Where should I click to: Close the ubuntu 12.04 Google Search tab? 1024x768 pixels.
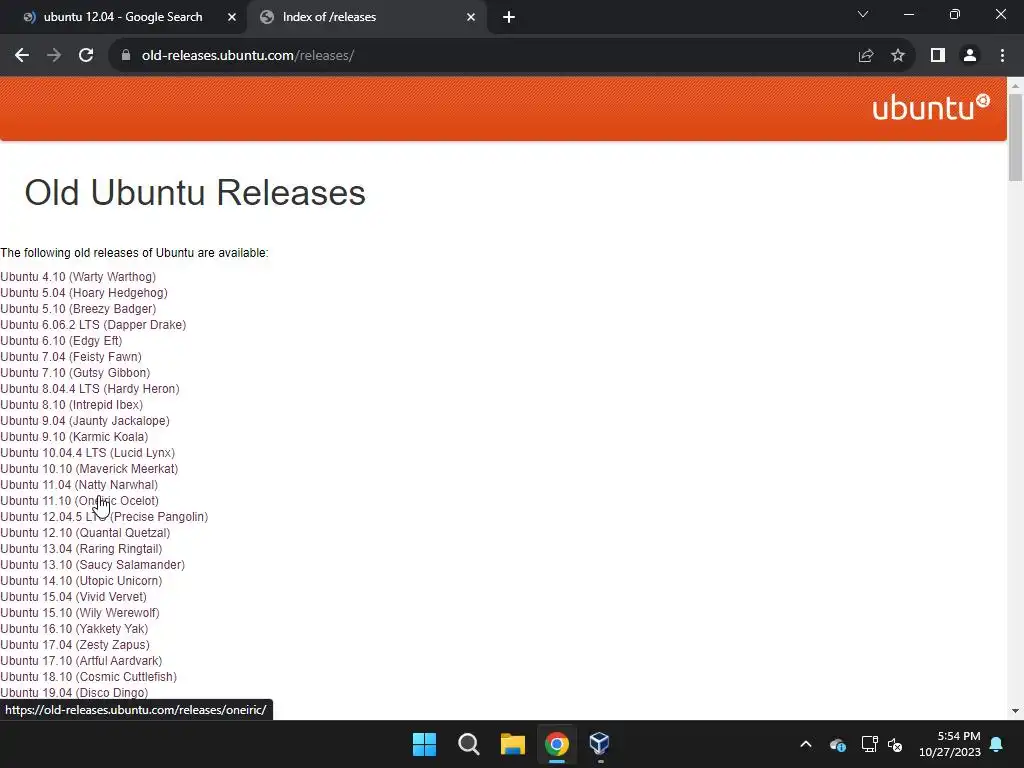[x=232, y=17]
